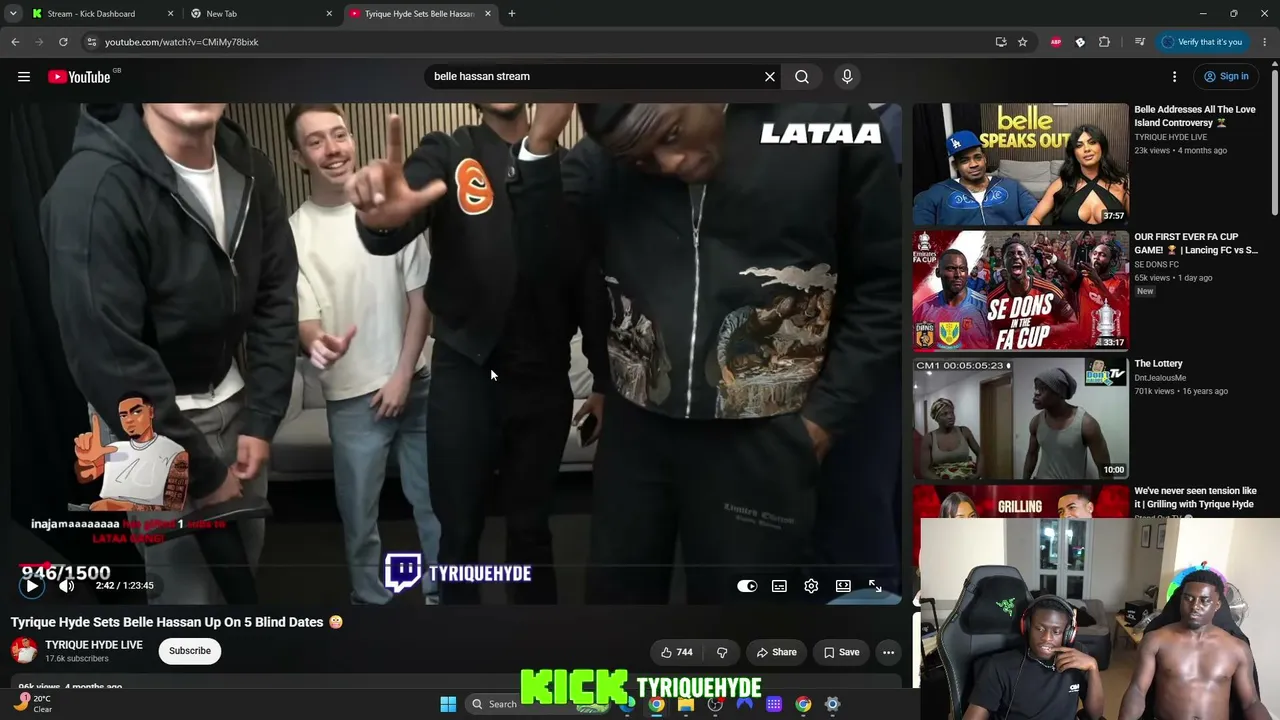Close the Kick Dashboard tab

coord(170,14)
